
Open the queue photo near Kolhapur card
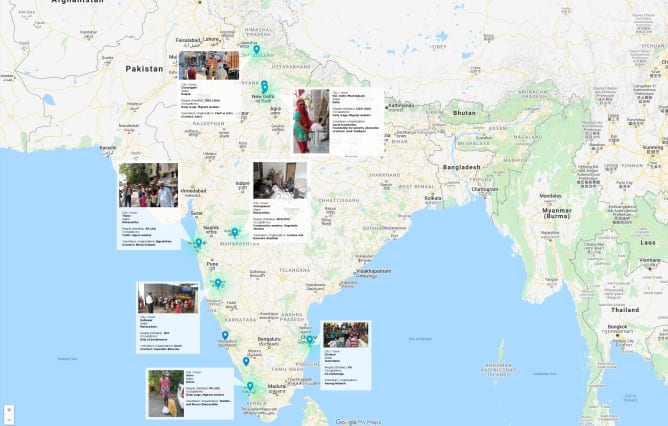pyautogui.click(x=168, y=298)
